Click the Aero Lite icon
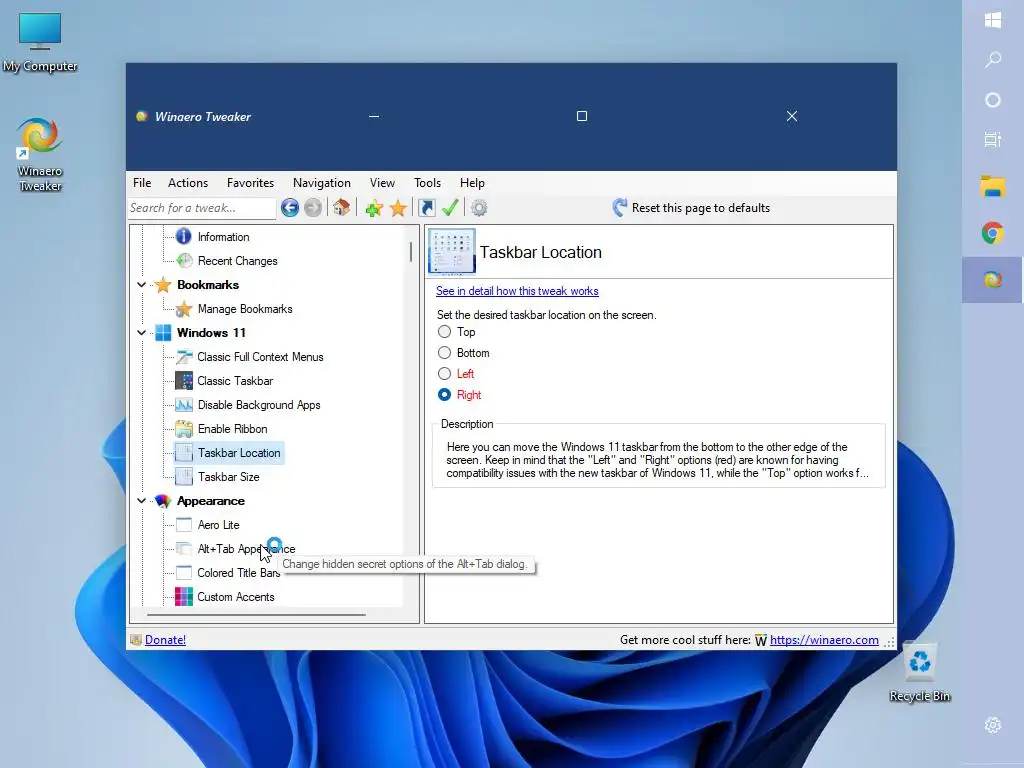 click(184, 525)
